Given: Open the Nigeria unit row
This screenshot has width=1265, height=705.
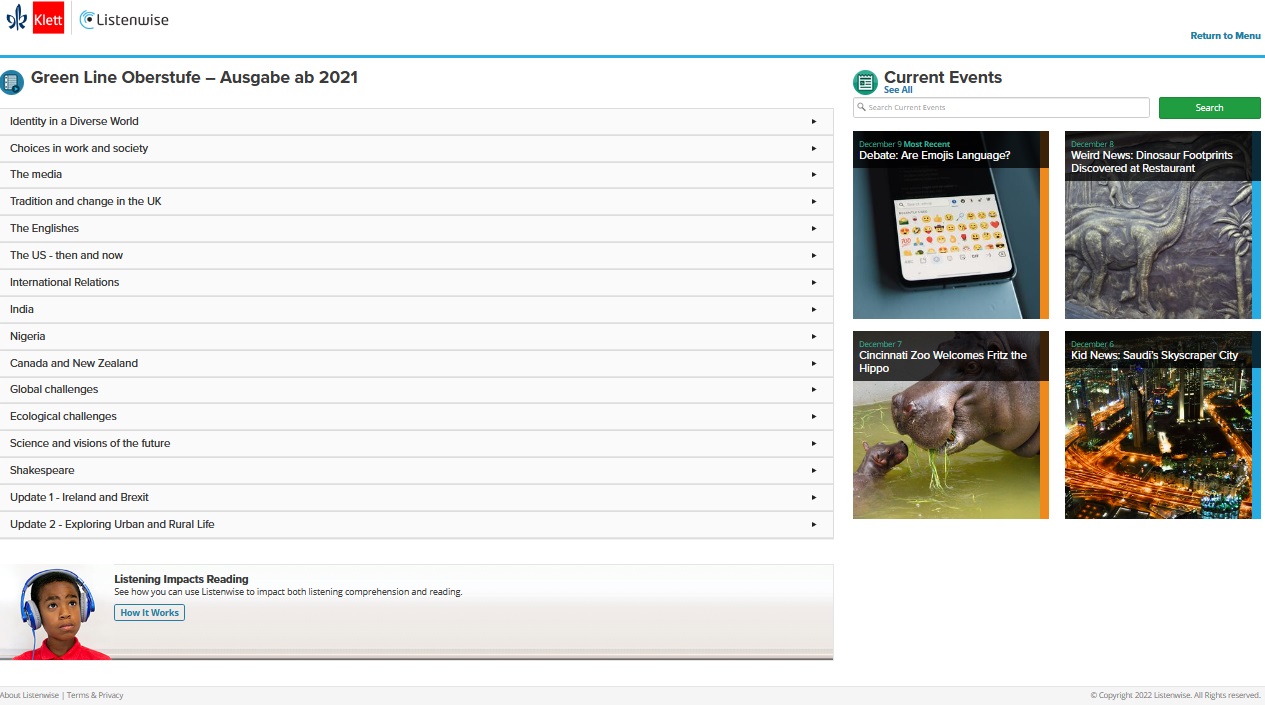Looking at the screenshot, I should coord(416,336).
